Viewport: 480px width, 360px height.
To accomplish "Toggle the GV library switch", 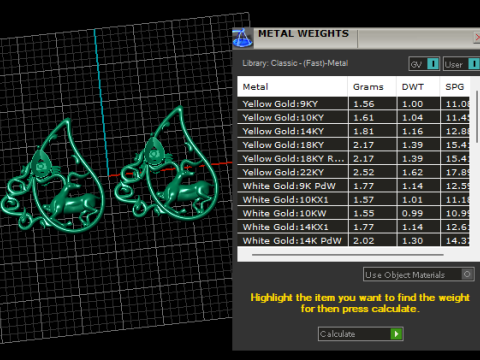I will [424, 64].
